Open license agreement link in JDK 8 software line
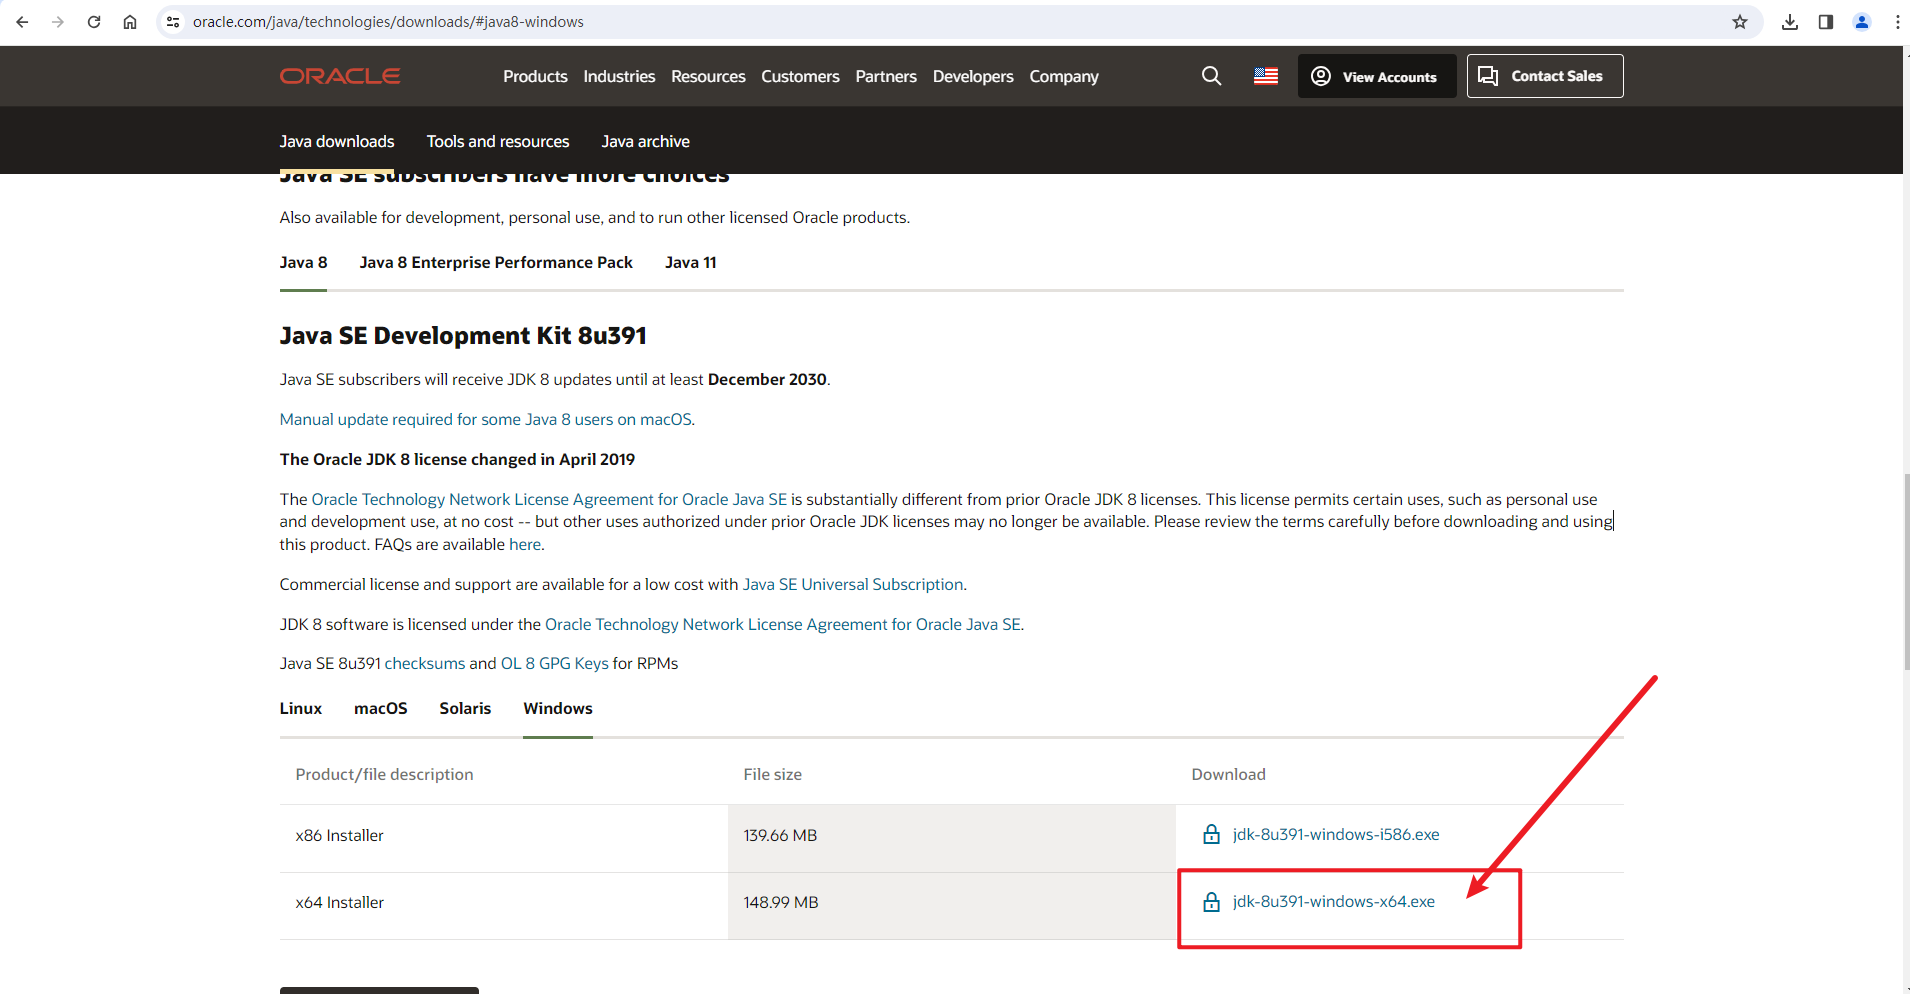This screenshot has height=994, width=1910. (x=783, y=624)
